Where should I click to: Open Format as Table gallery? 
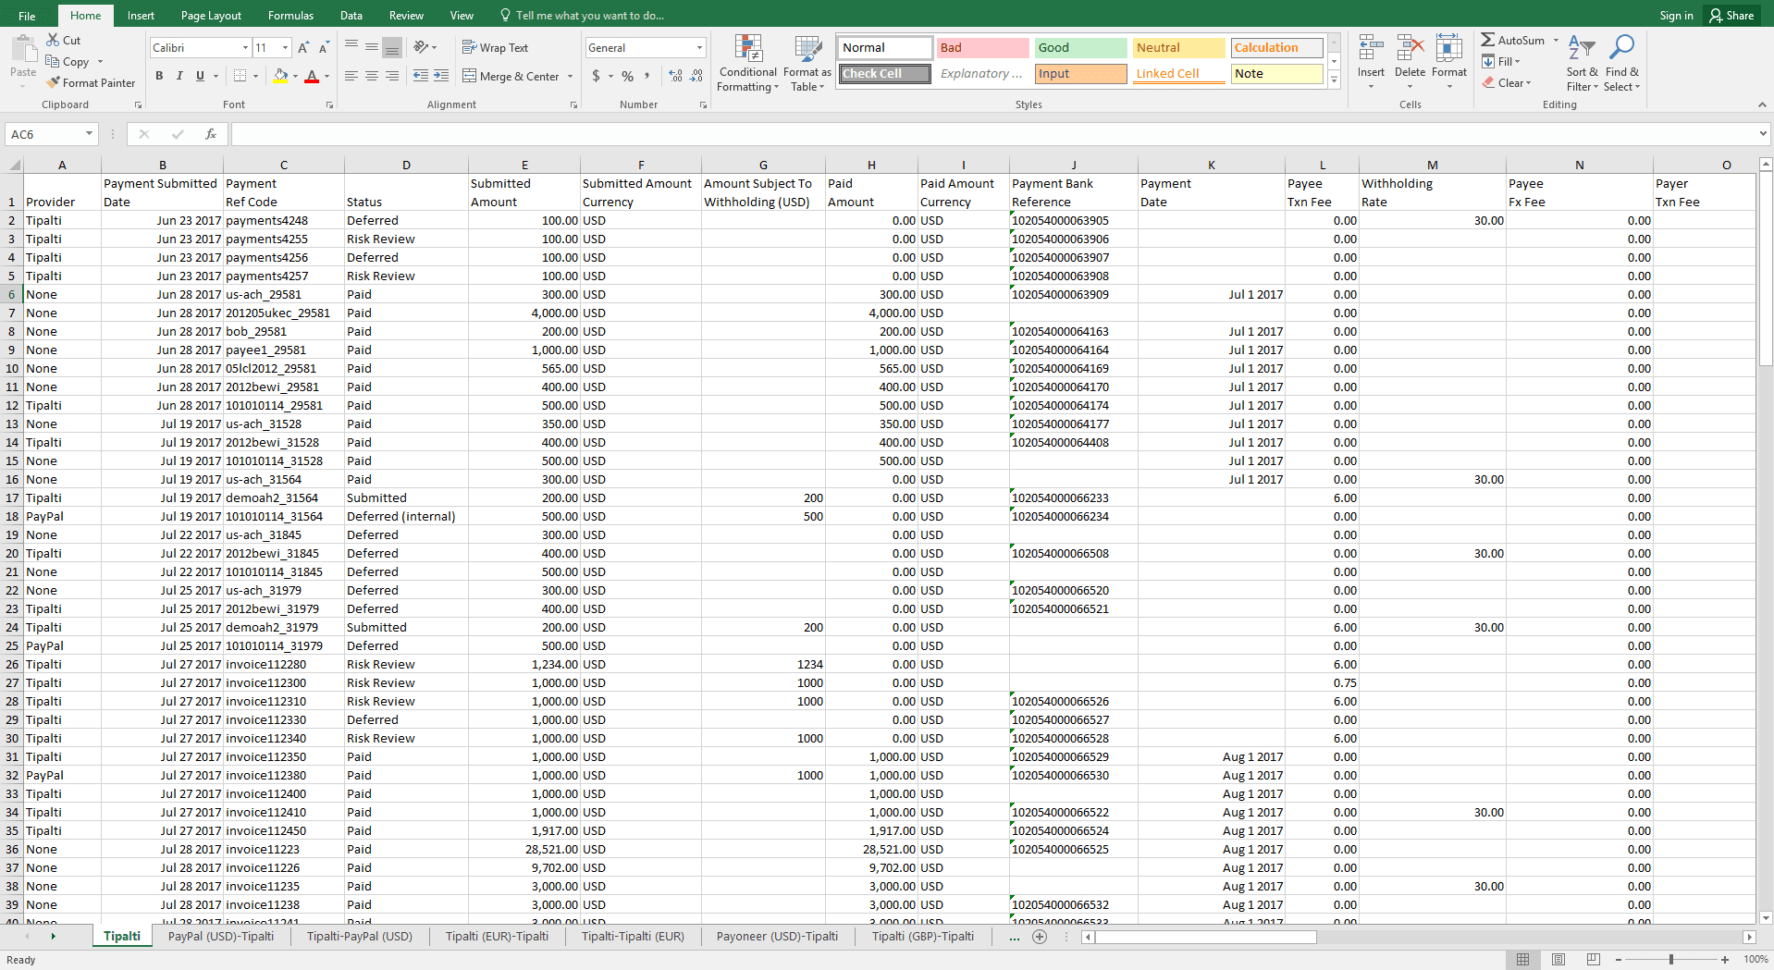pyautogui.click(x=807, y=63)
